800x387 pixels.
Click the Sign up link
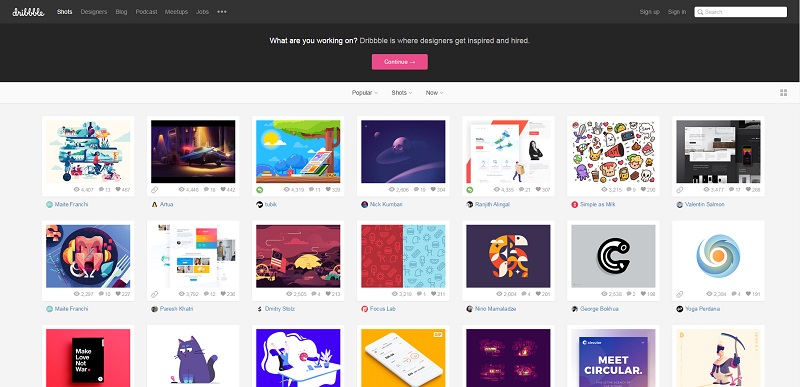pyautogui.click(x=649, y=12)
